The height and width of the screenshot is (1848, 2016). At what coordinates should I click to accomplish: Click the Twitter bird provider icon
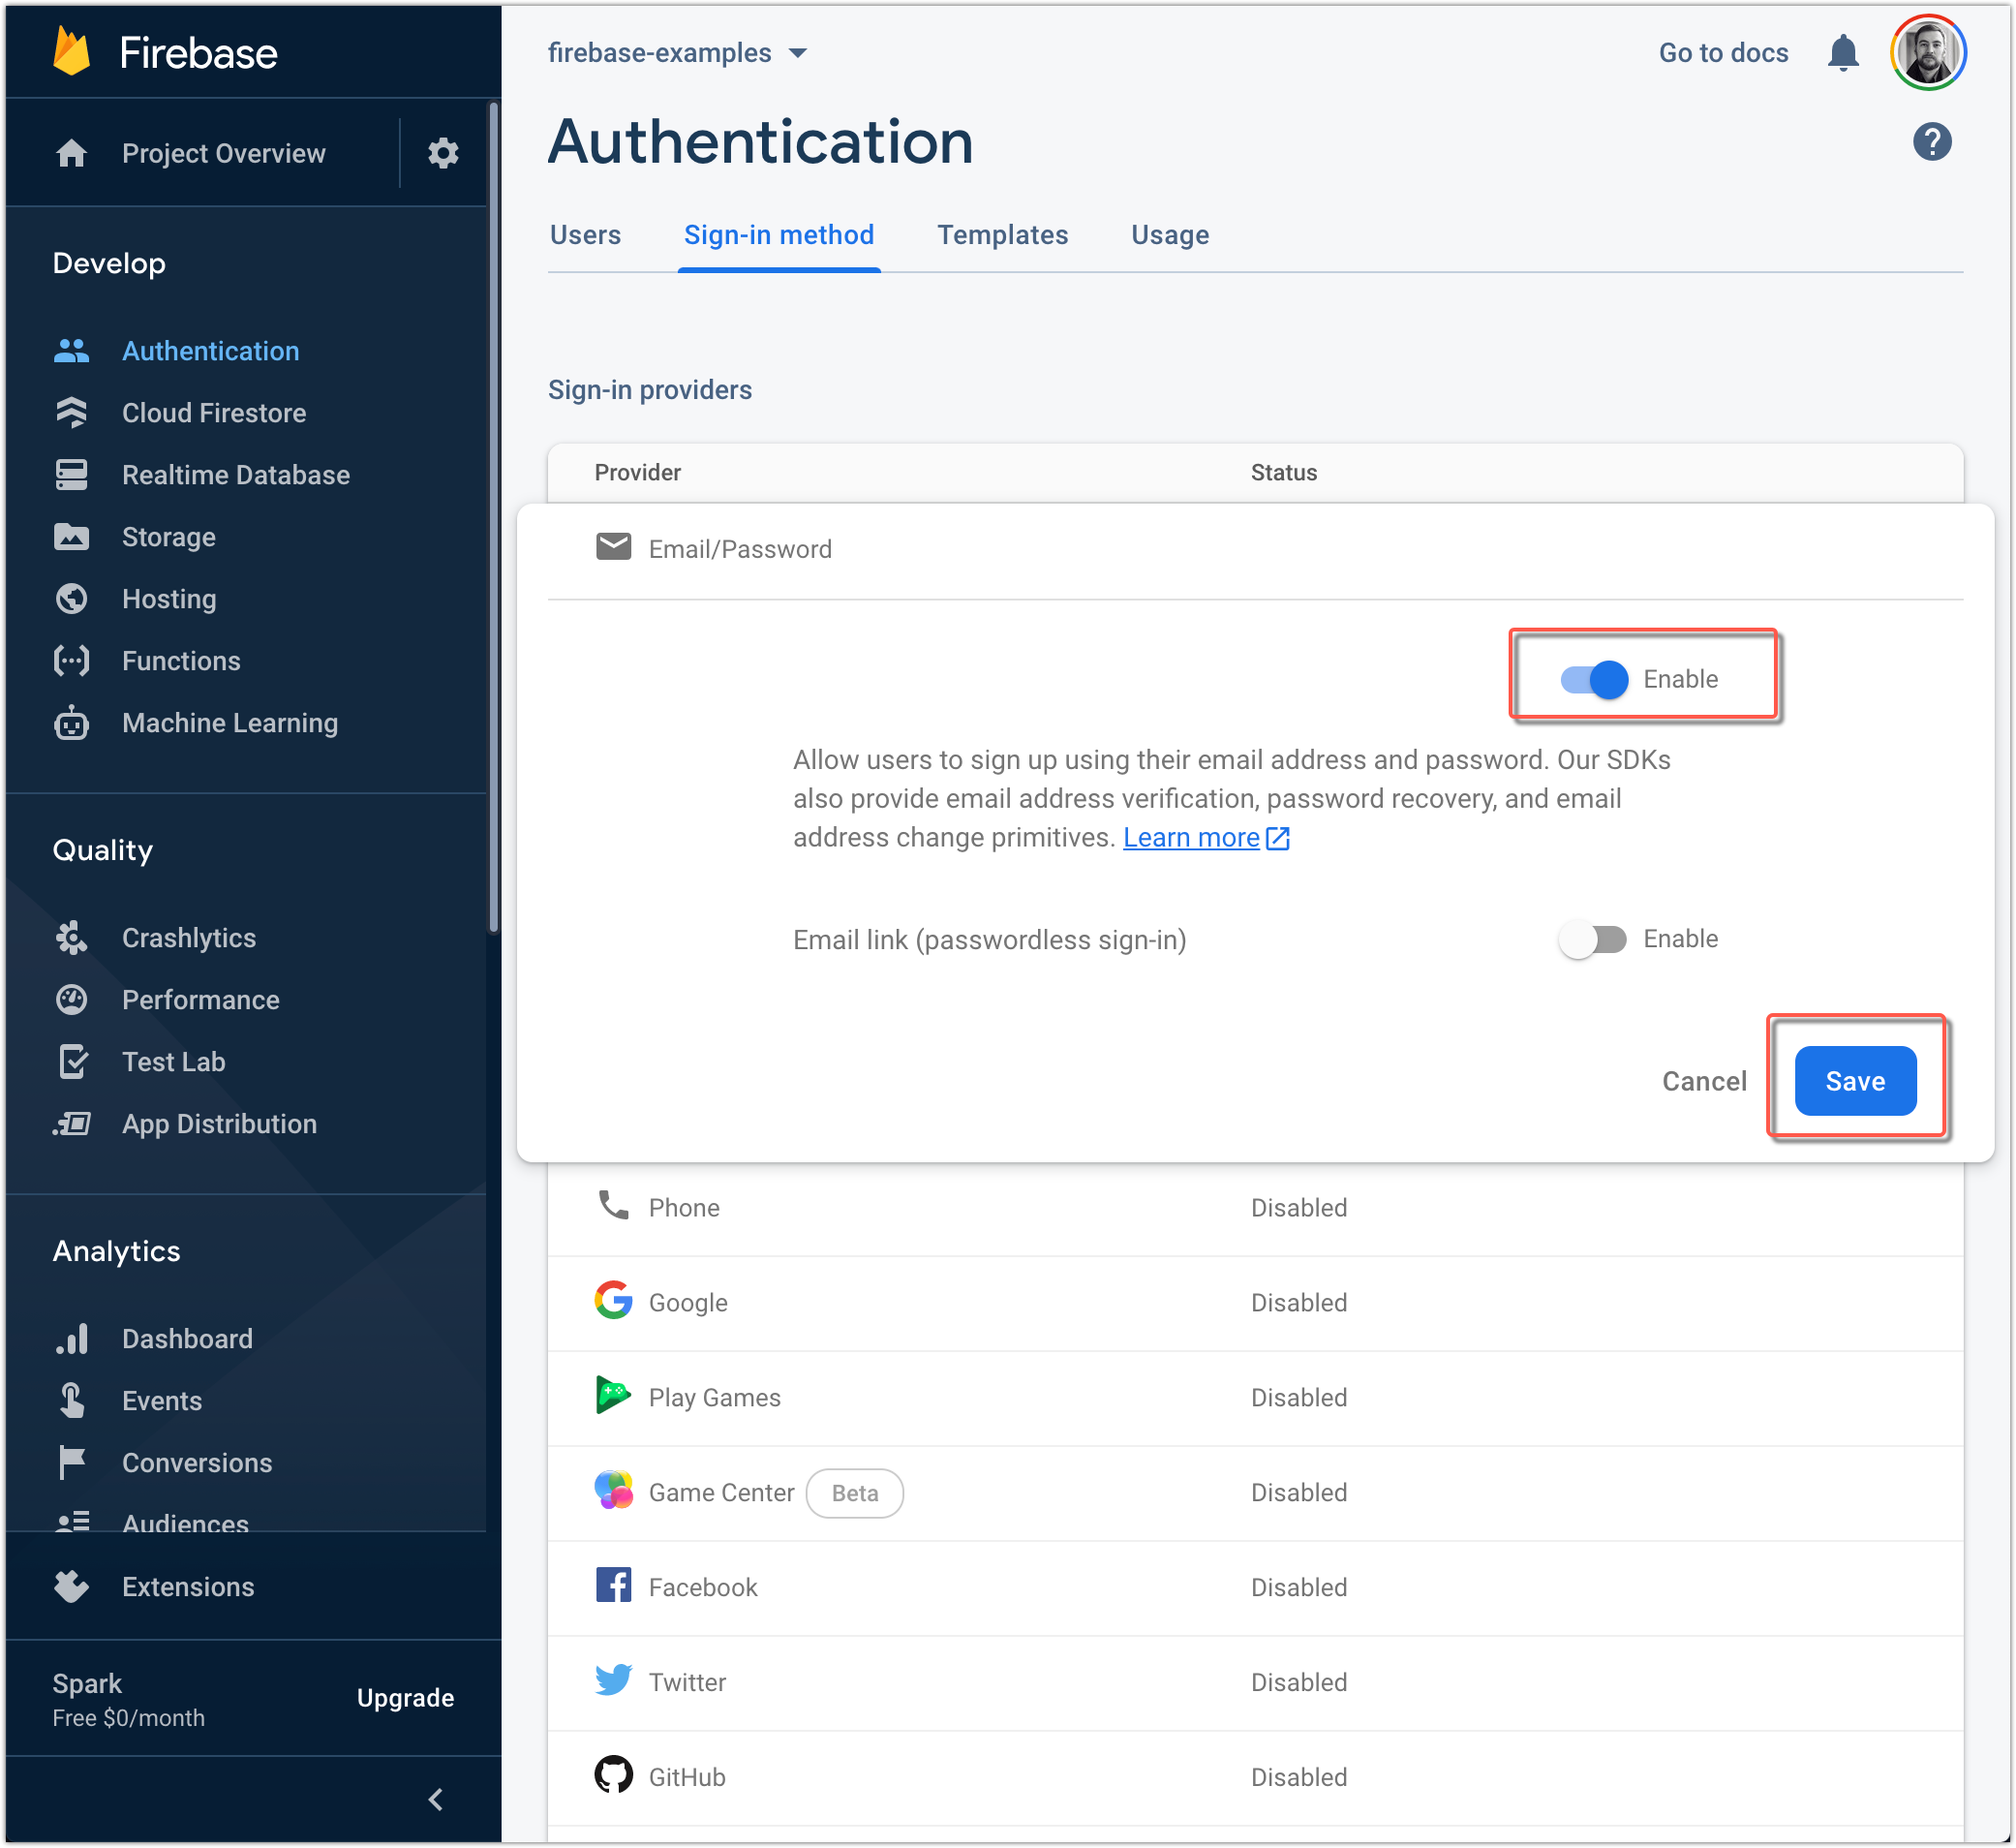pos(614,1680)
